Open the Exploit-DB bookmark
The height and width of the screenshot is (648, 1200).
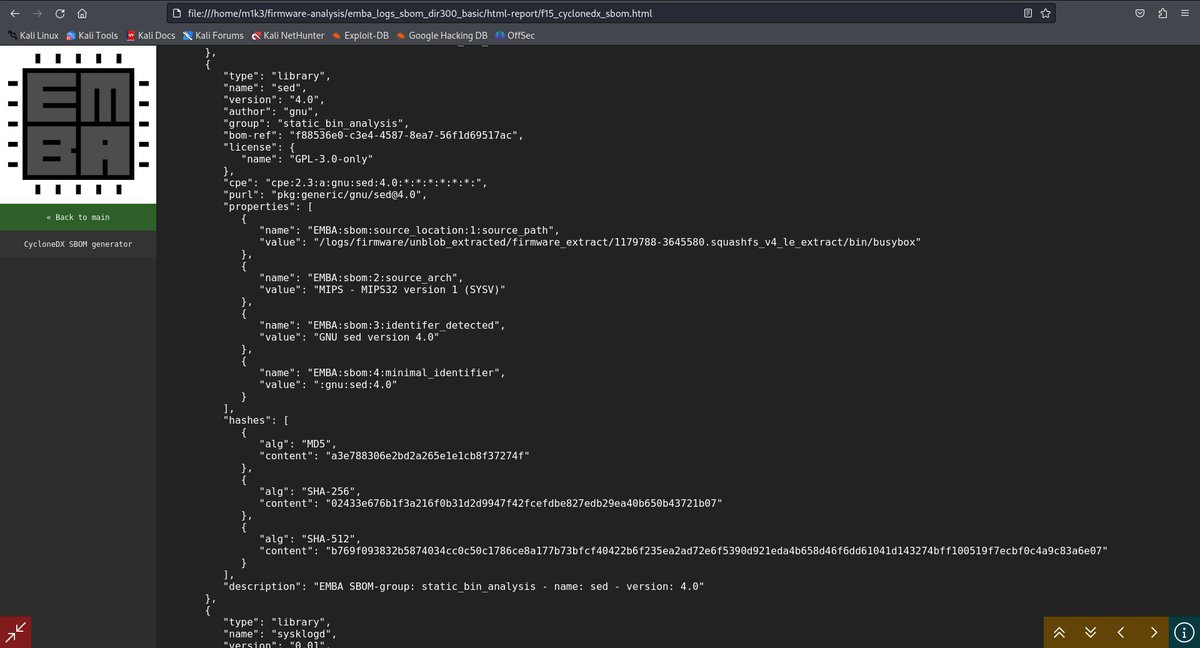point(361,35)
